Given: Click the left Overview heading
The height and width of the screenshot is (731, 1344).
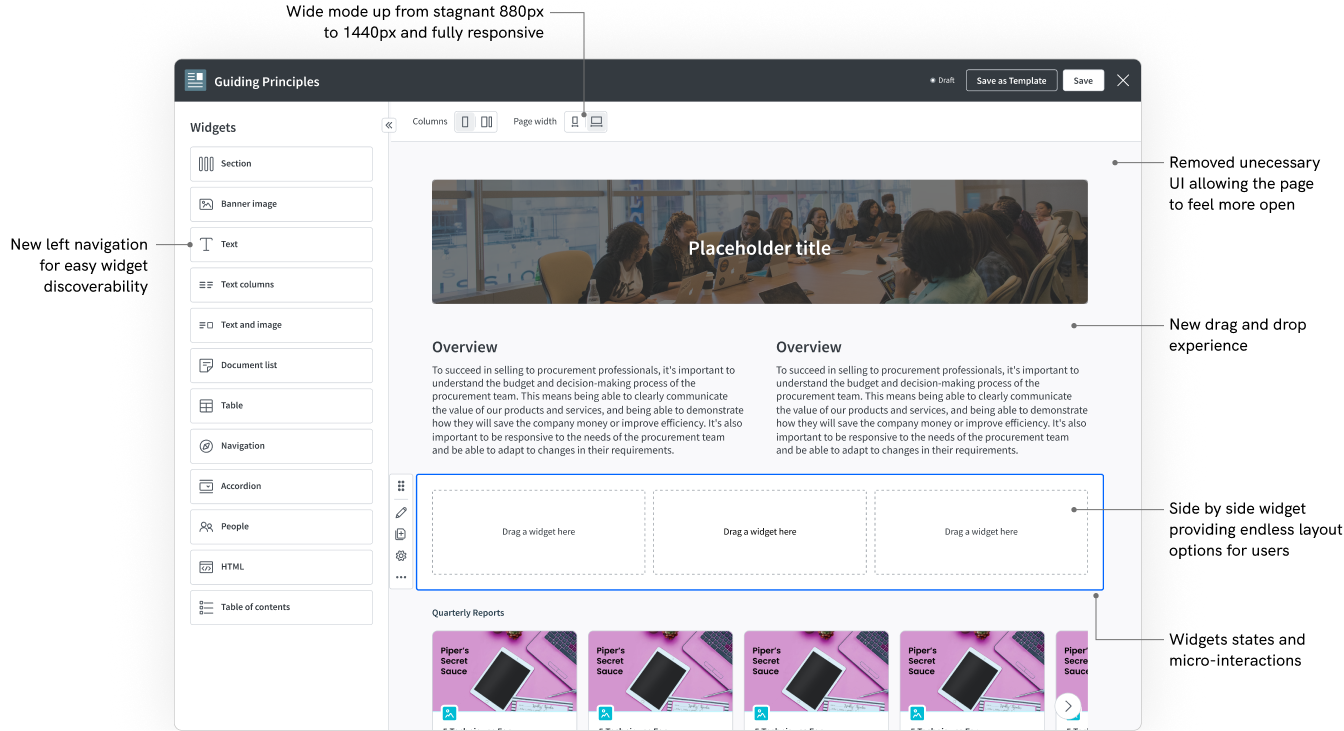Looking at the screenshot, I should tap(464, 347).
